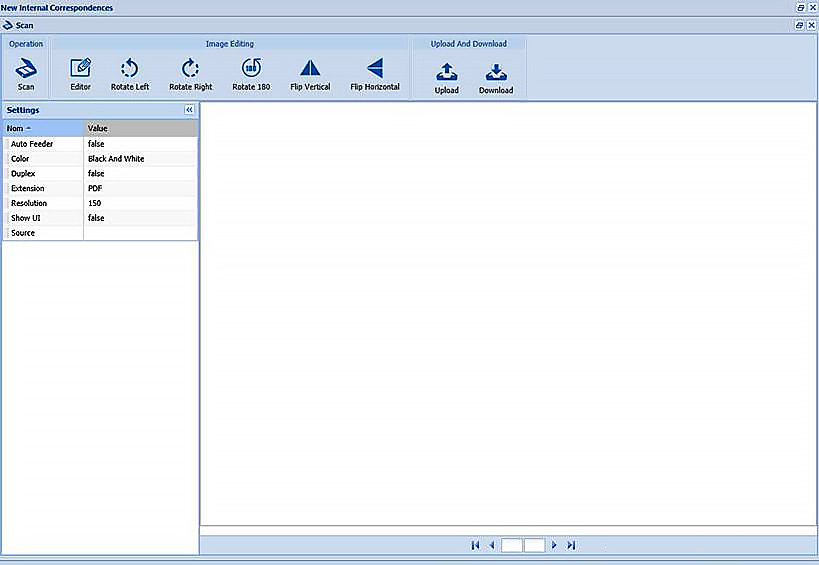Toggle the Duplex false value
The width and height of the screenshot is (819, 565).
coord(140,174)
